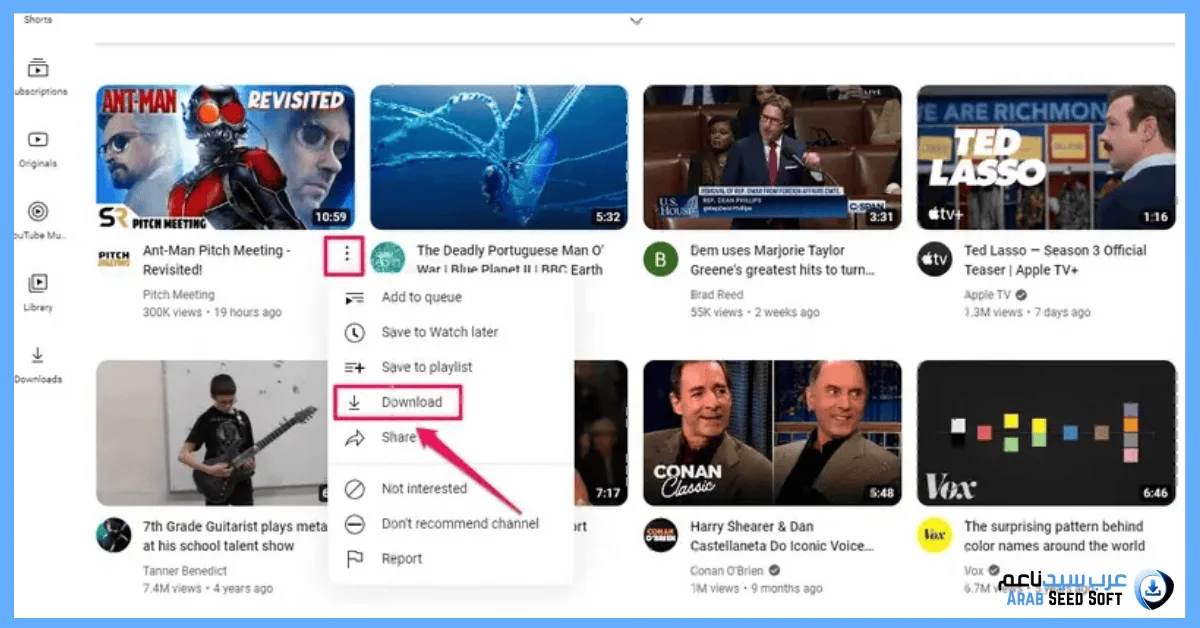Select Save to playlist option
The width and height of the screenshot is (1200, 628).
pyautogui.click(x=427, y=367)
